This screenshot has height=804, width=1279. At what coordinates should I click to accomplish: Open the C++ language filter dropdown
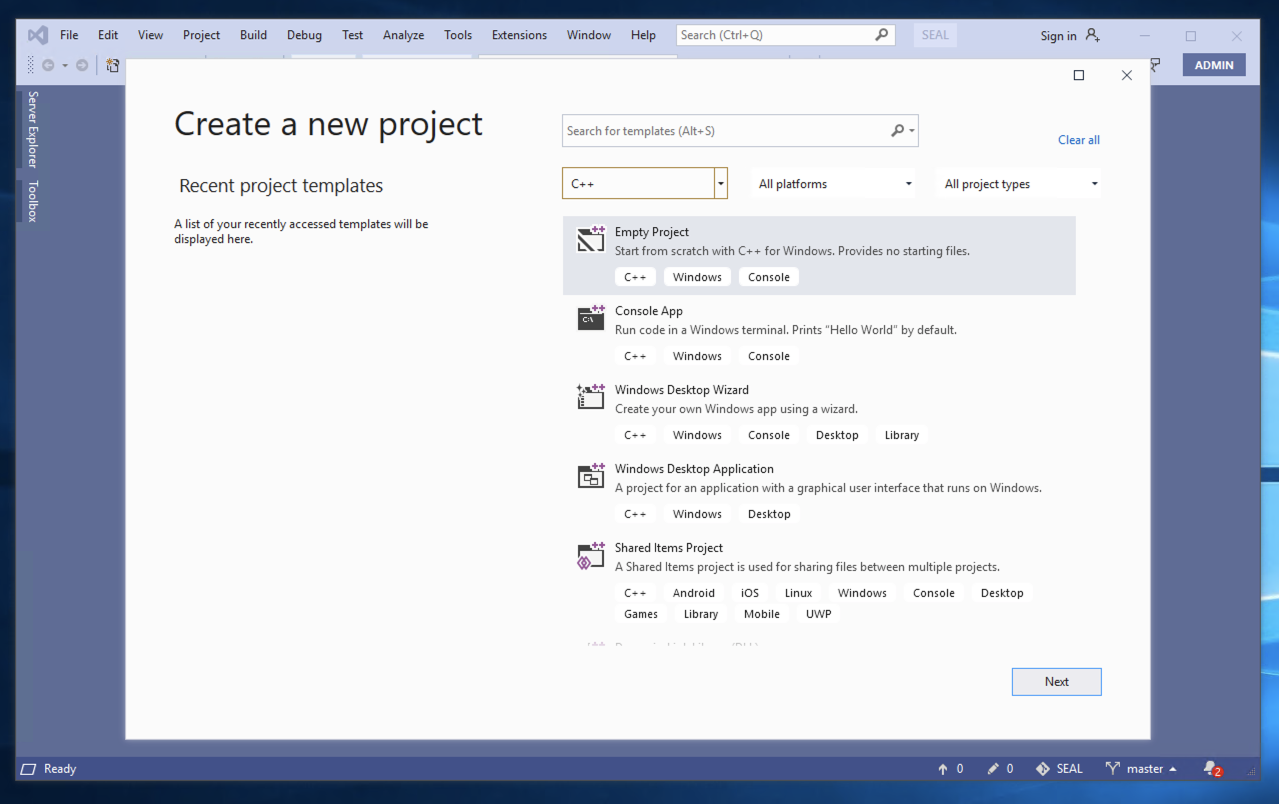click(x=645, y=184)
